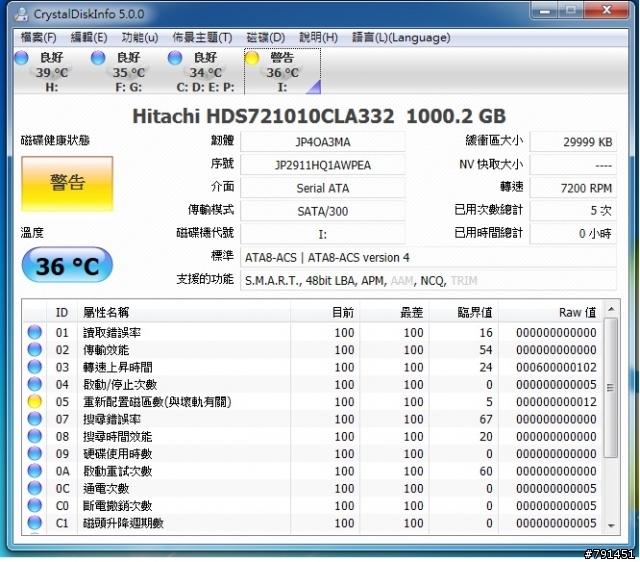Click threshold value 60 of attribute 0A

[x=485, y=471]
